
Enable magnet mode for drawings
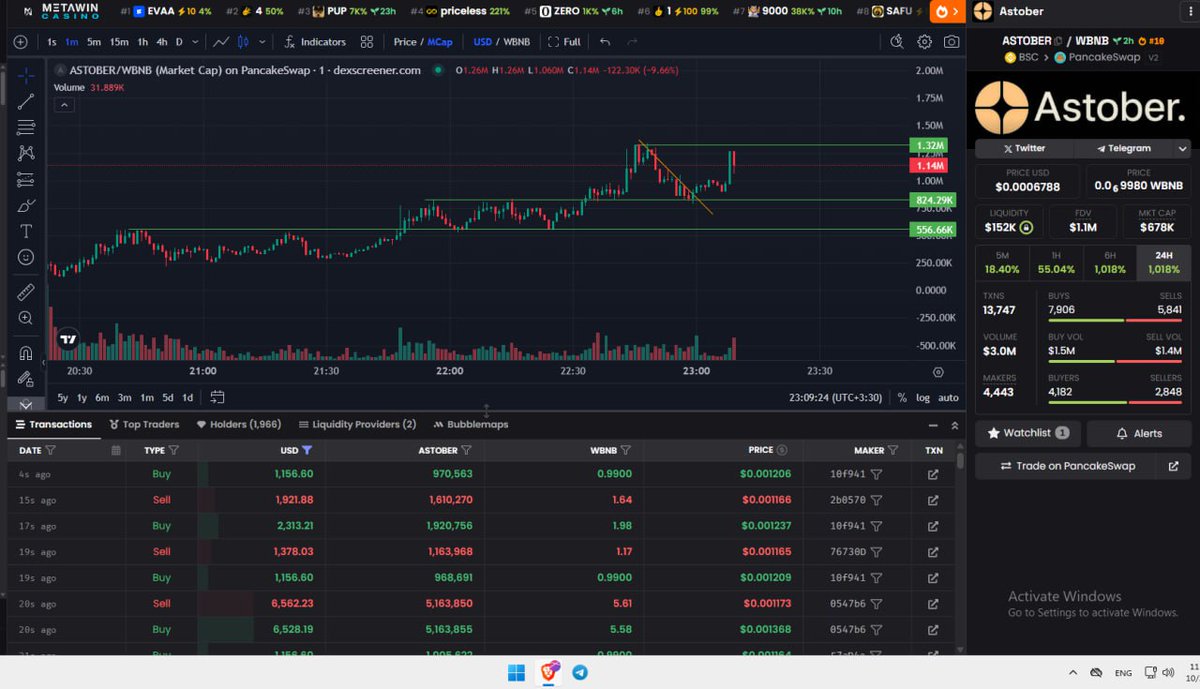point(26,352)
